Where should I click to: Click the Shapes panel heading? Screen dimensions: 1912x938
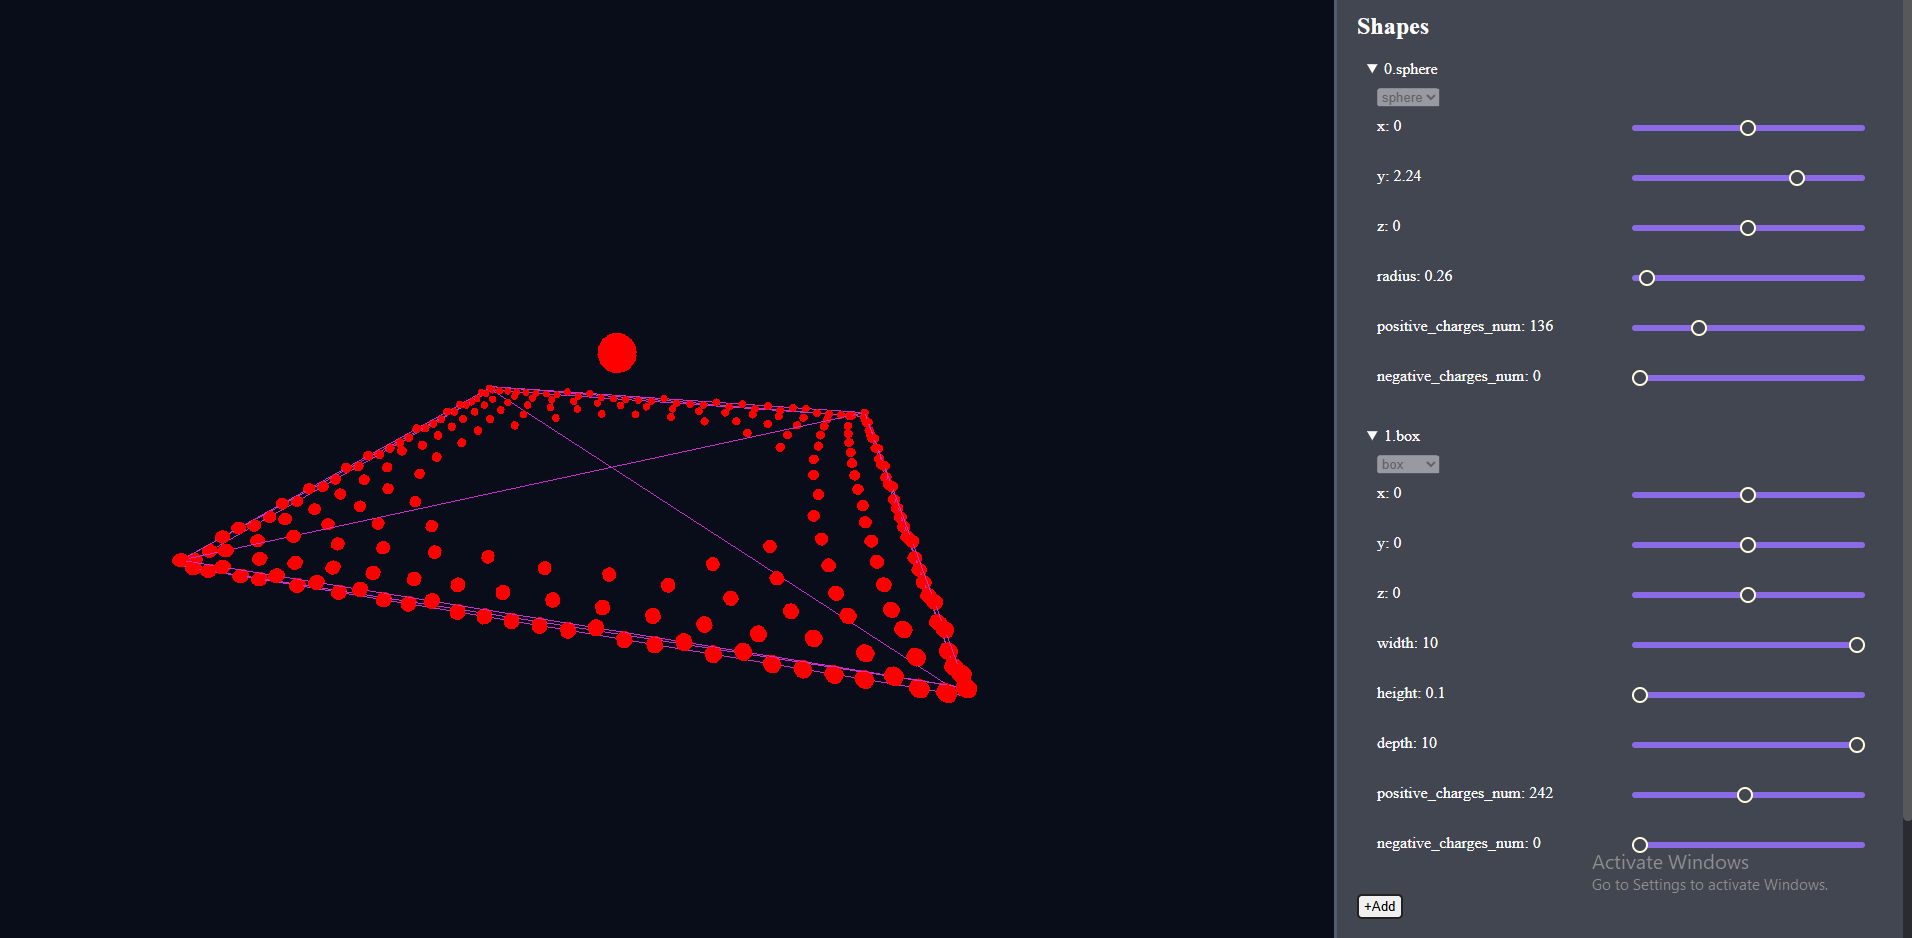click(x=1392, y=26)
